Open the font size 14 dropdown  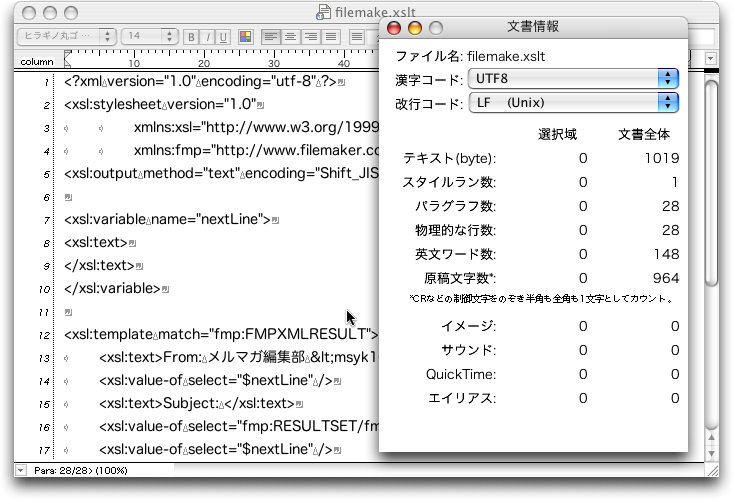click(x=149, y=37)
